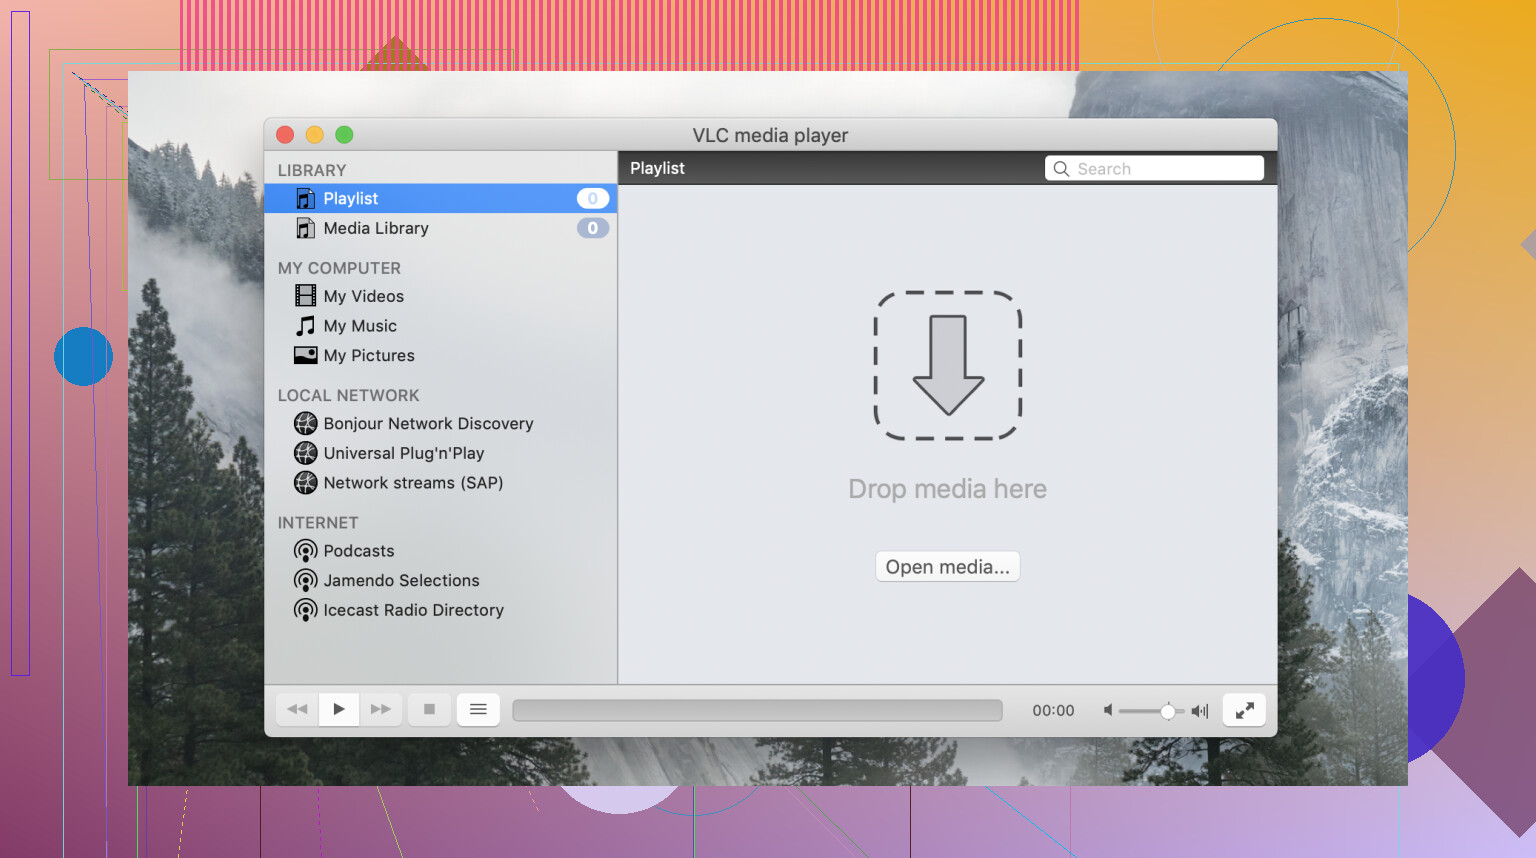Focus the Search field in playlist header
Screen dimensions: 1536x858
(1154, 169)
